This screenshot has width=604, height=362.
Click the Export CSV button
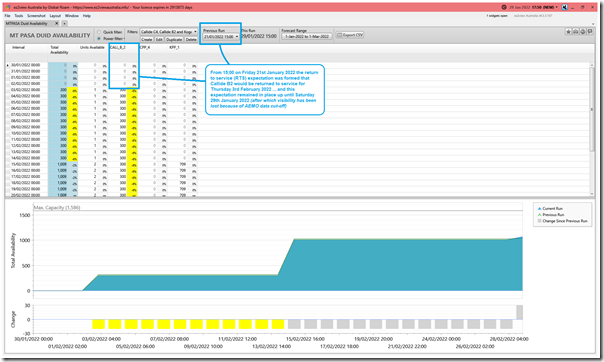pos(350,35)
